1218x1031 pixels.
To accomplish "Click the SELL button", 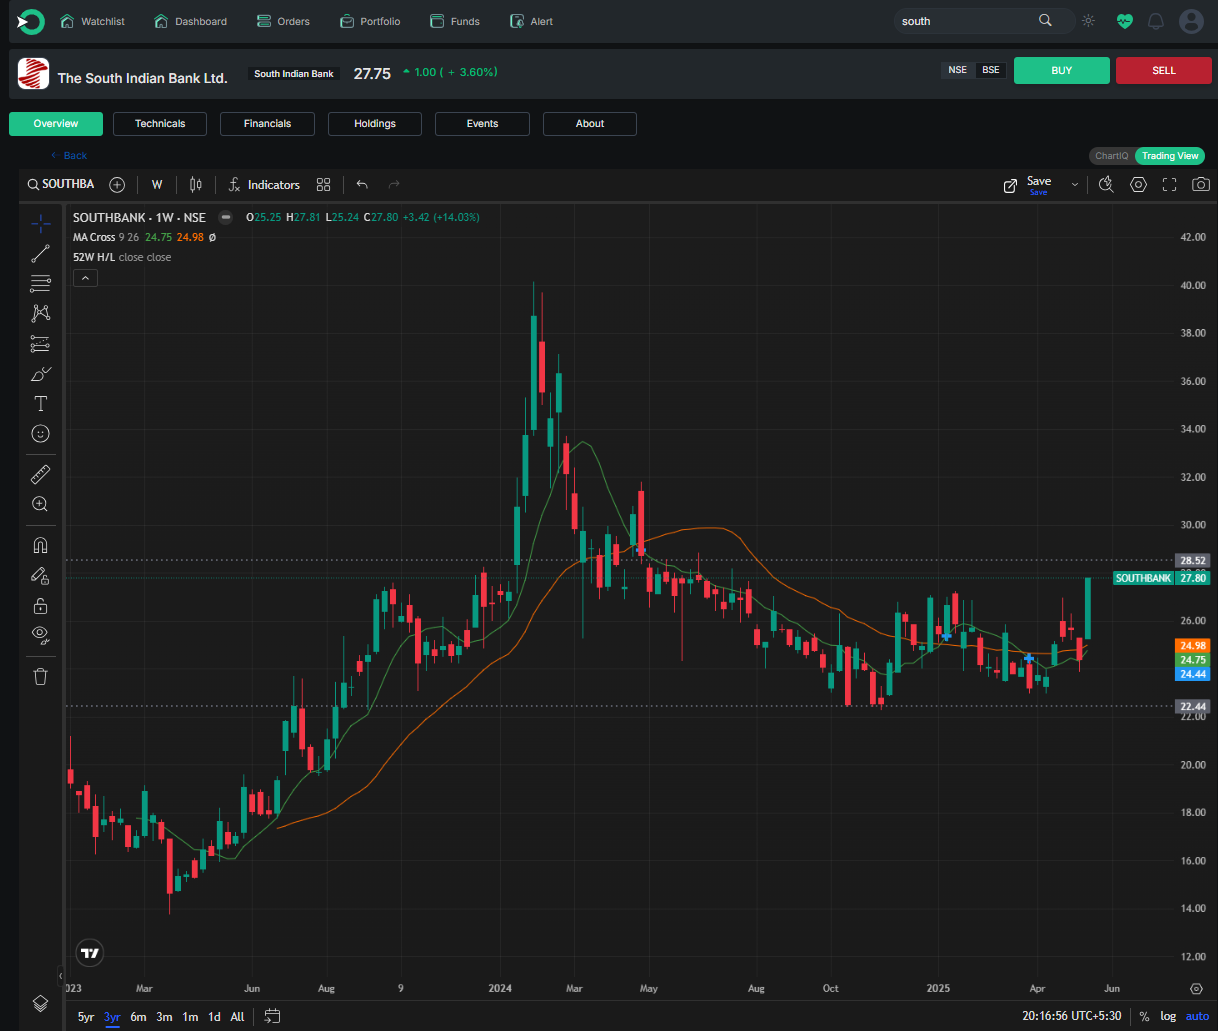I will coord(1163,70).
